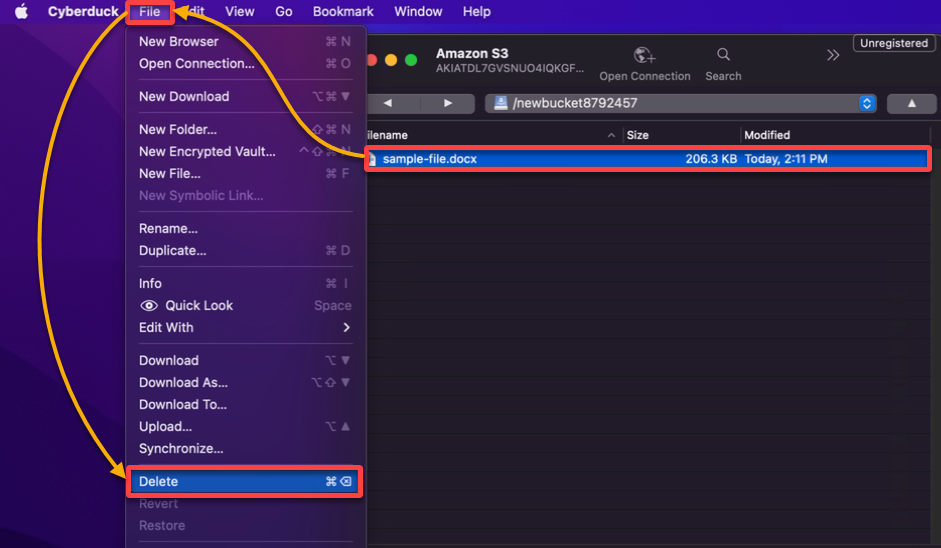Select Upload... menu item

click(245, 427)
